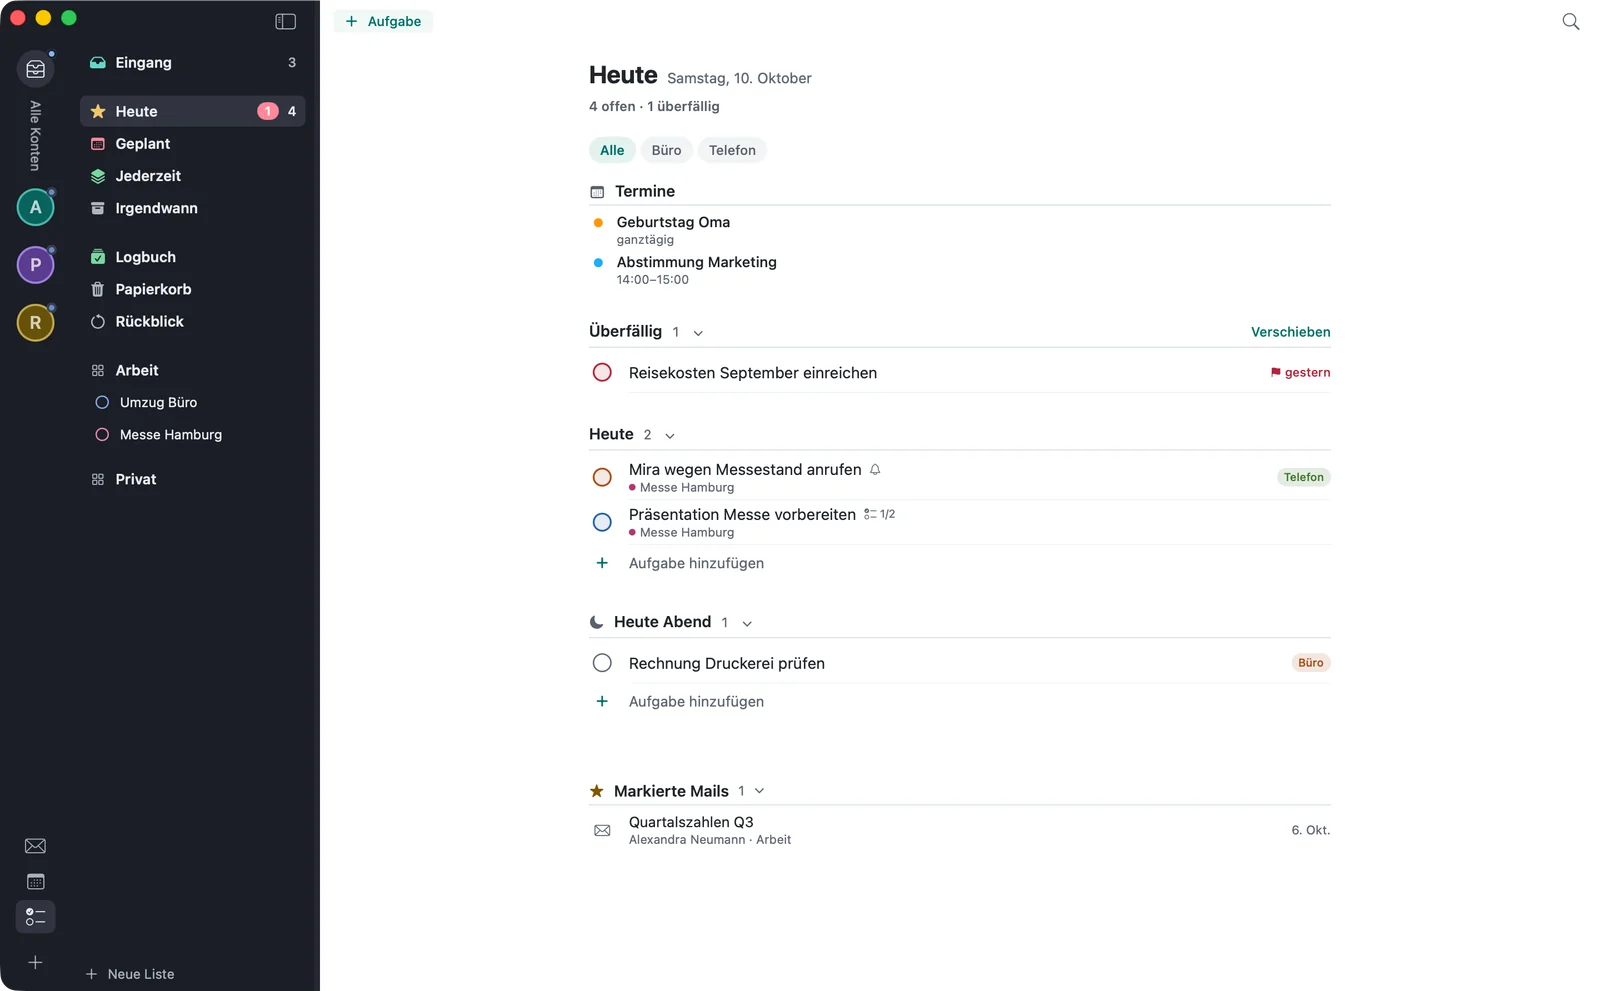Screen dimensions: 1600x991
Task: Open the Logbuch
Action: 192,257
